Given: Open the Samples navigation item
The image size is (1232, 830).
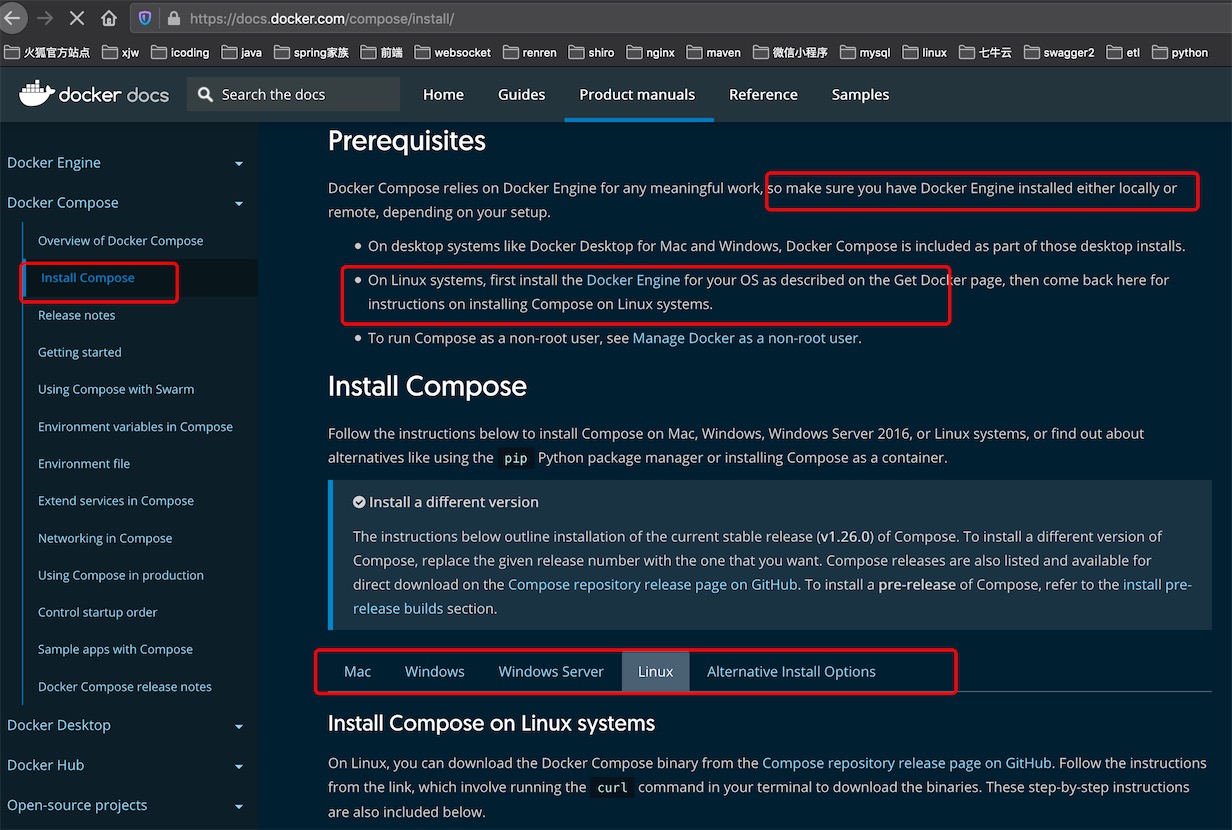Looking at the screenshot, I should click(860, 94).
